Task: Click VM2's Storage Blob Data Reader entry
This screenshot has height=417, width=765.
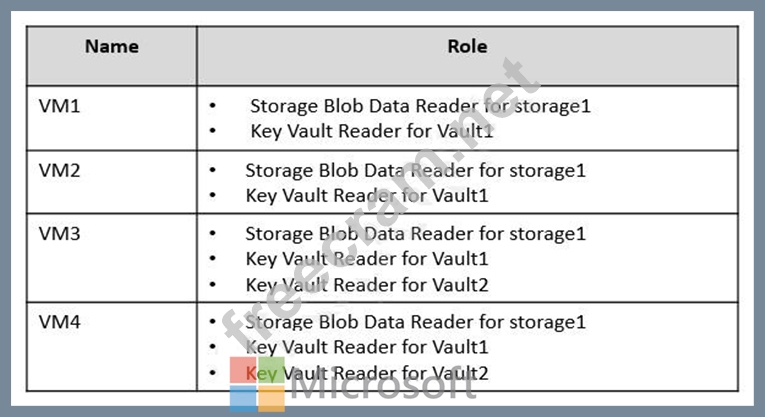Action: (x=415, y=171)
